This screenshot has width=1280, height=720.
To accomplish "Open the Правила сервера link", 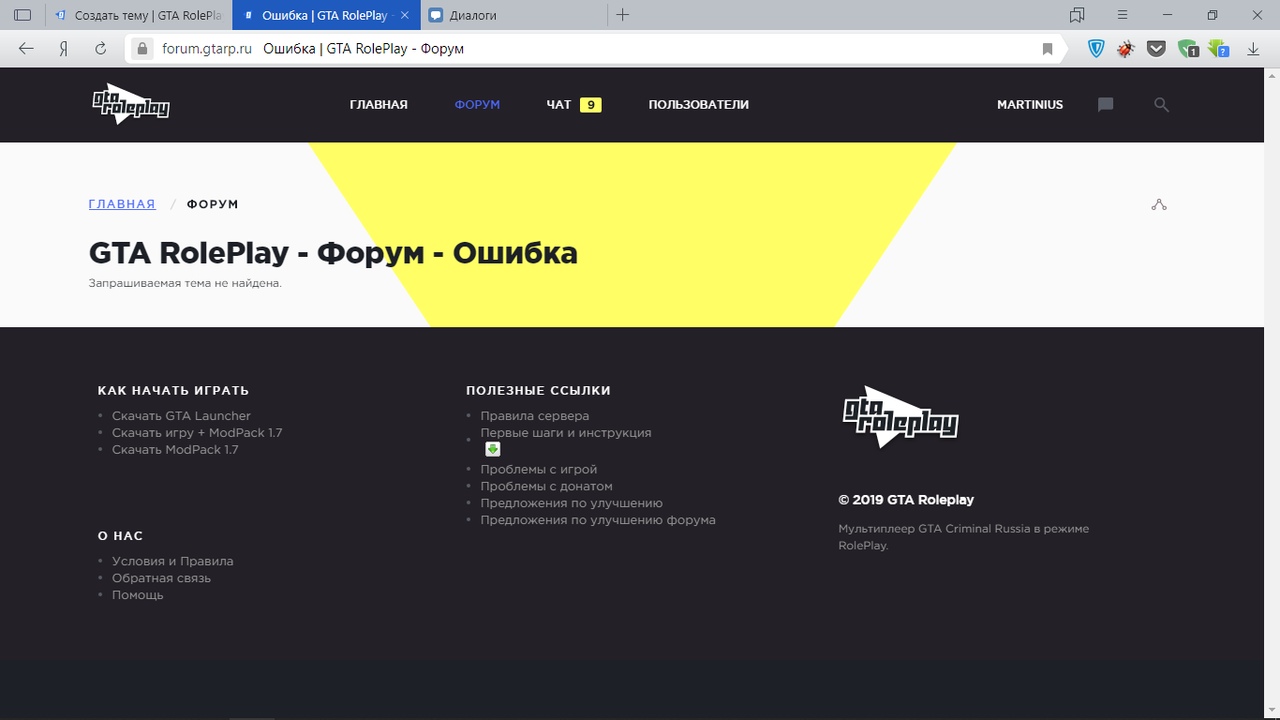I will [x=534, y=416].
